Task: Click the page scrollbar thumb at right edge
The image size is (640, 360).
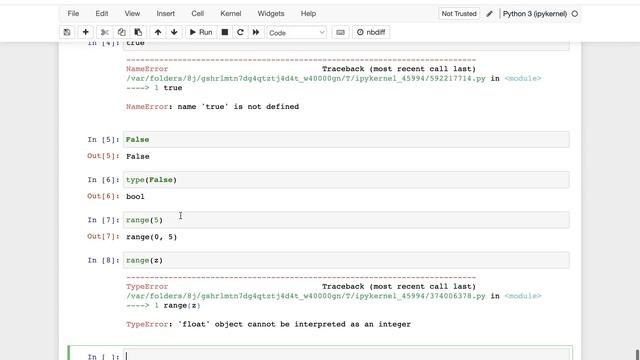Action: [637, 355]
